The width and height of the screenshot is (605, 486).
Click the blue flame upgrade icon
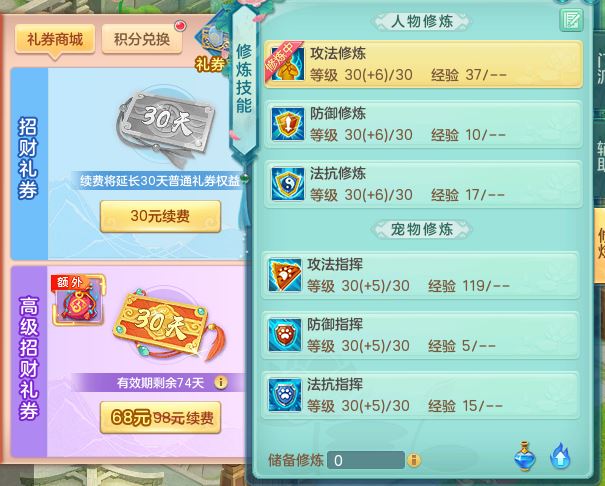[560, 456]
